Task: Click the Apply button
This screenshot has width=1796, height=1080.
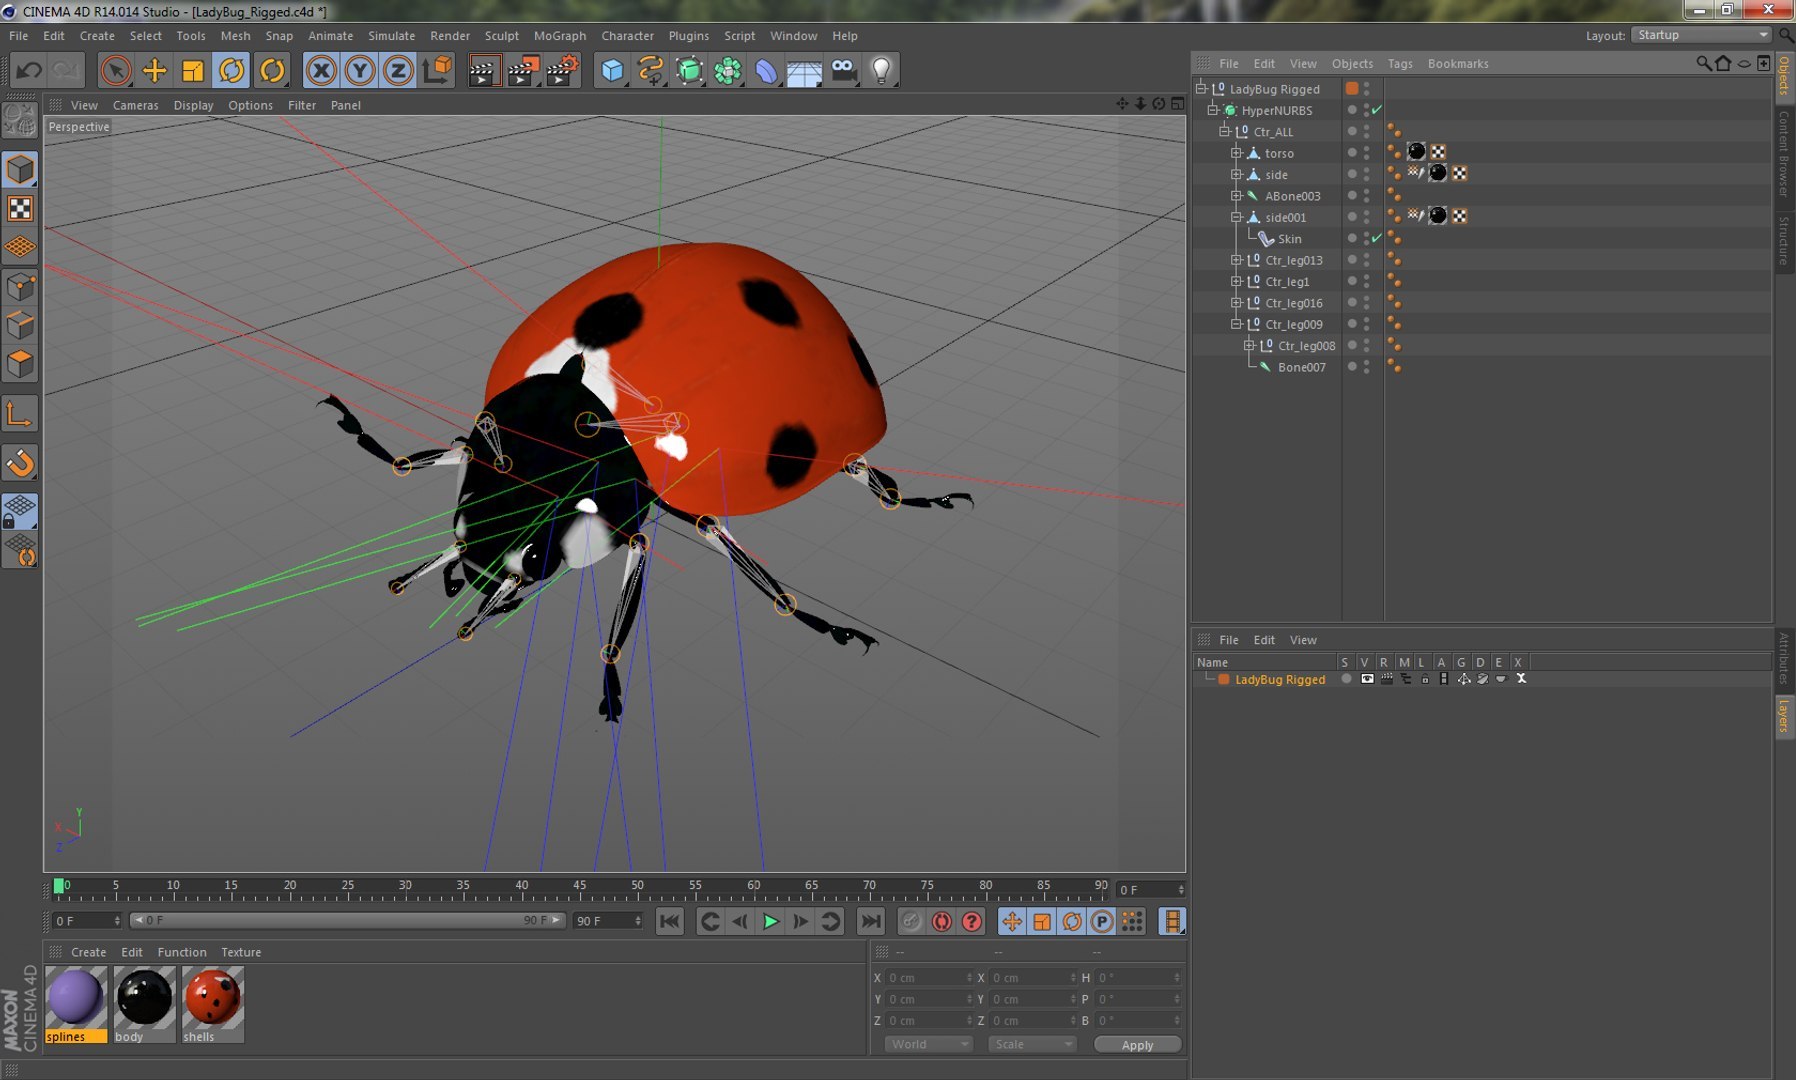Action: click(x=1137, y=1044)
